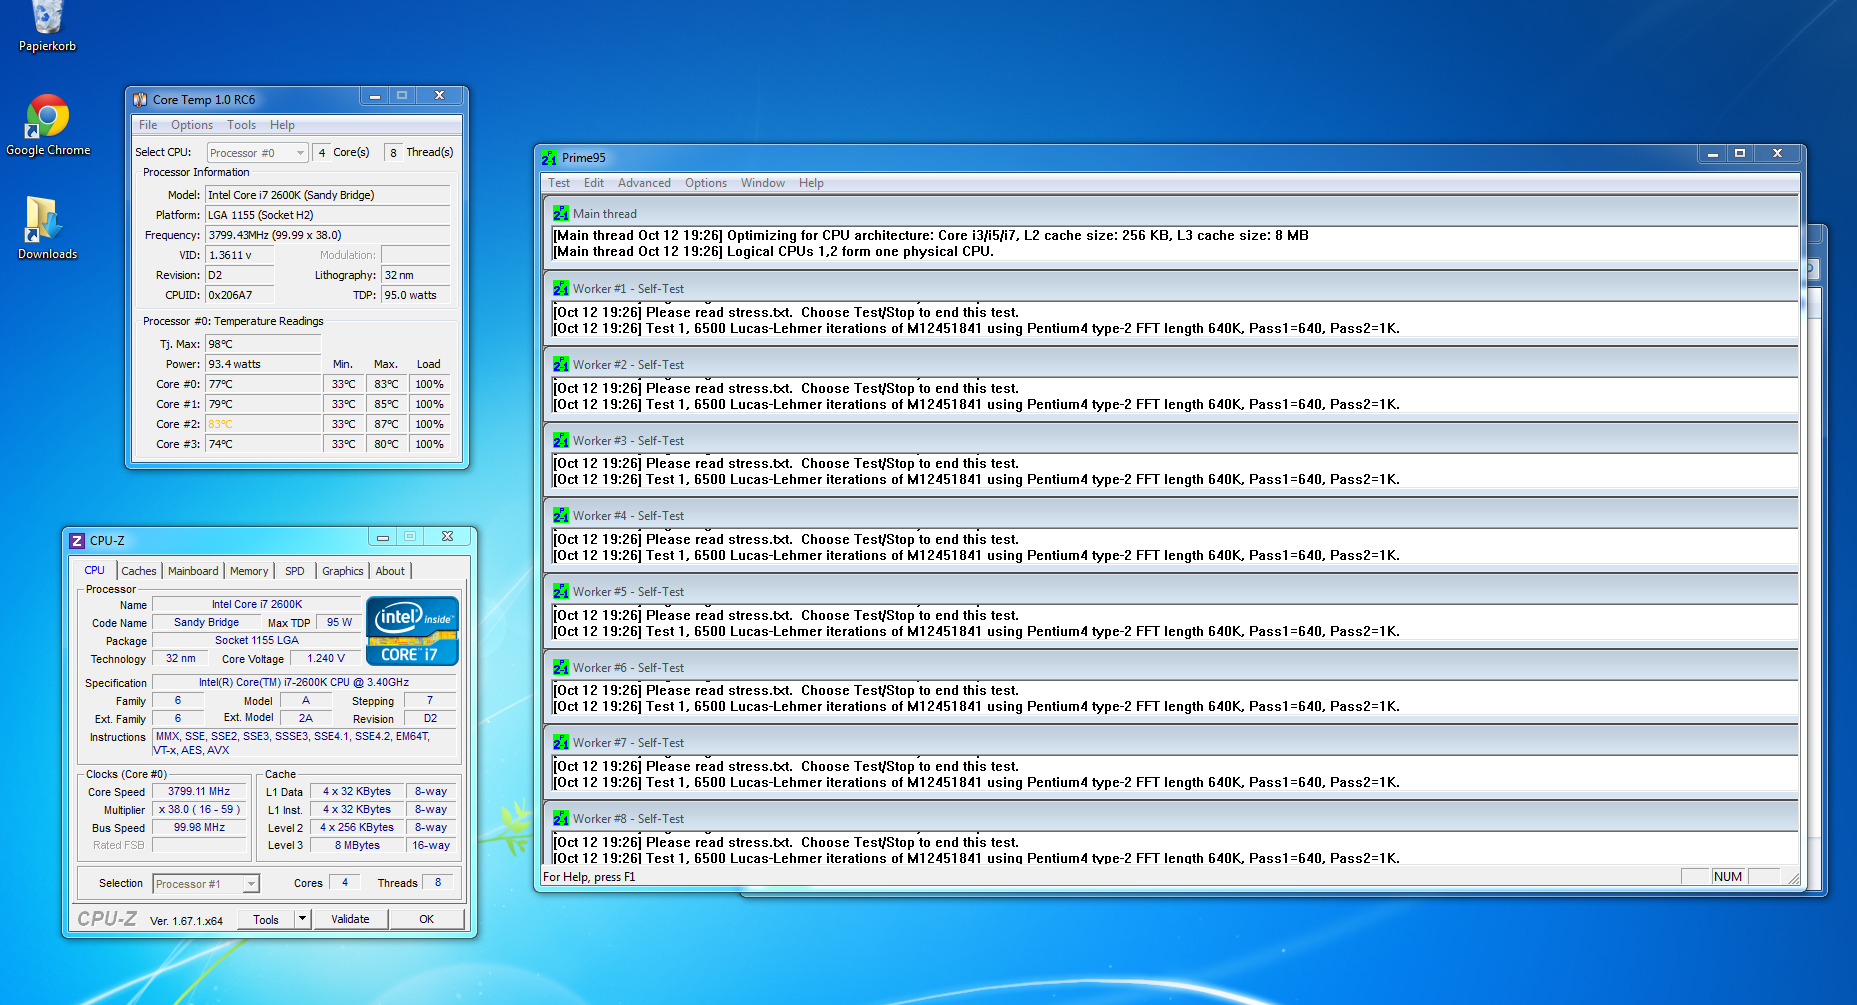
Task: Maximize the Prime95 window
Action: (x=1740, y=154)
